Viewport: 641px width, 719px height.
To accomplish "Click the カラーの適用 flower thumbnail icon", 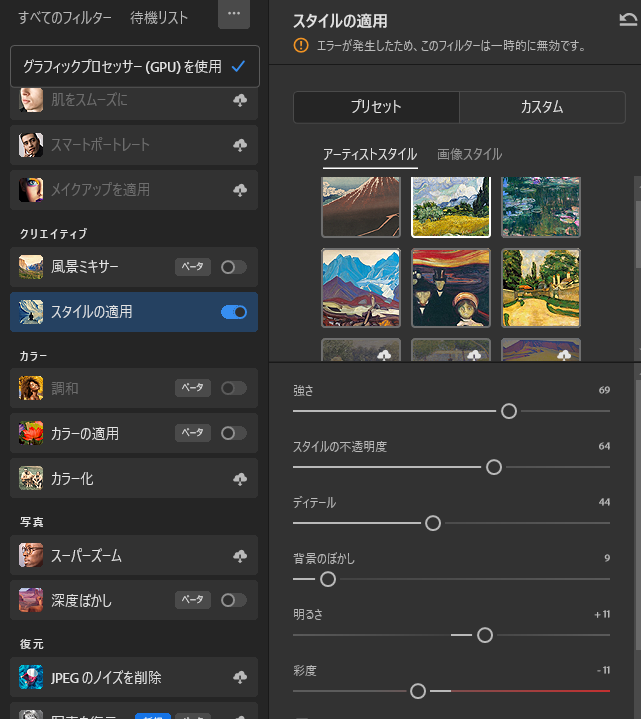I will (x=31, y=433).
